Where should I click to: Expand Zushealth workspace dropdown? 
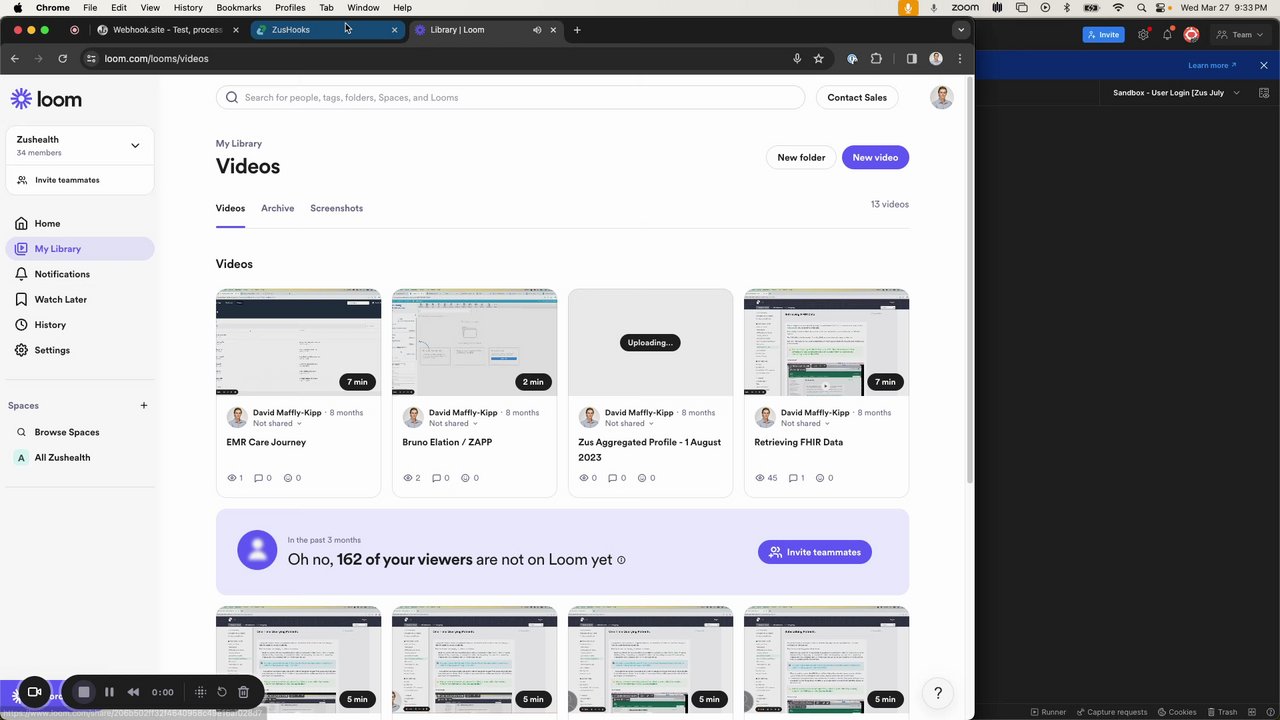135,146
